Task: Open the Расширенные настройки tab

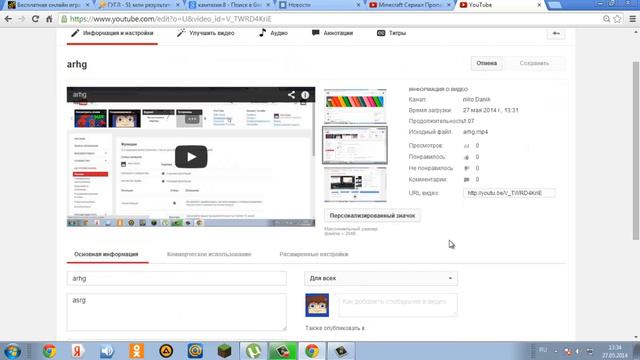Action: [x=313, y=254]
